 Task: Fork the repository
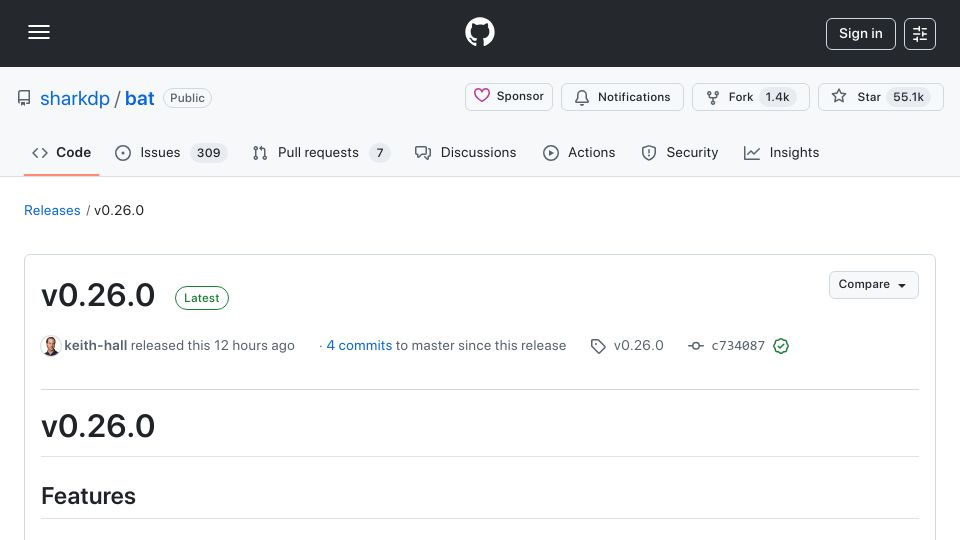[x=751, y=97]
